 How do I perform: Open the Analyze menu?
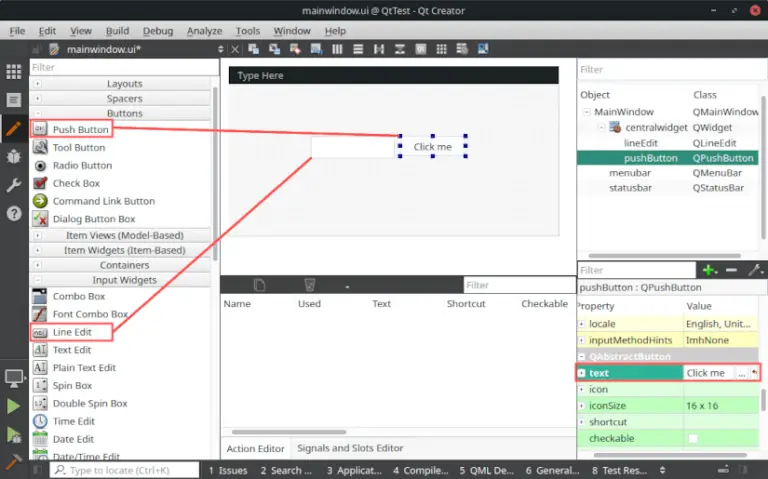204,31
